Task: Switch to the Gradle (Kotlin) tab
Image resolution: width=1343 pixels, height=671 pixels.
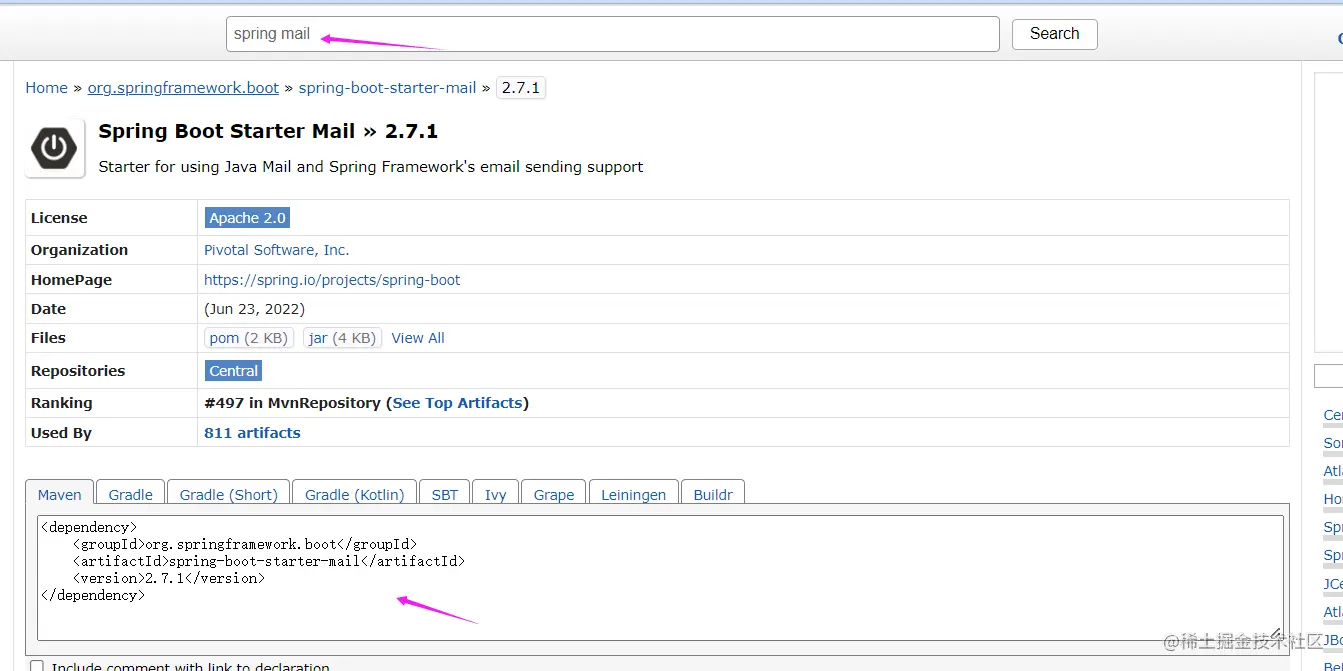Action: [x=355, y=494]
